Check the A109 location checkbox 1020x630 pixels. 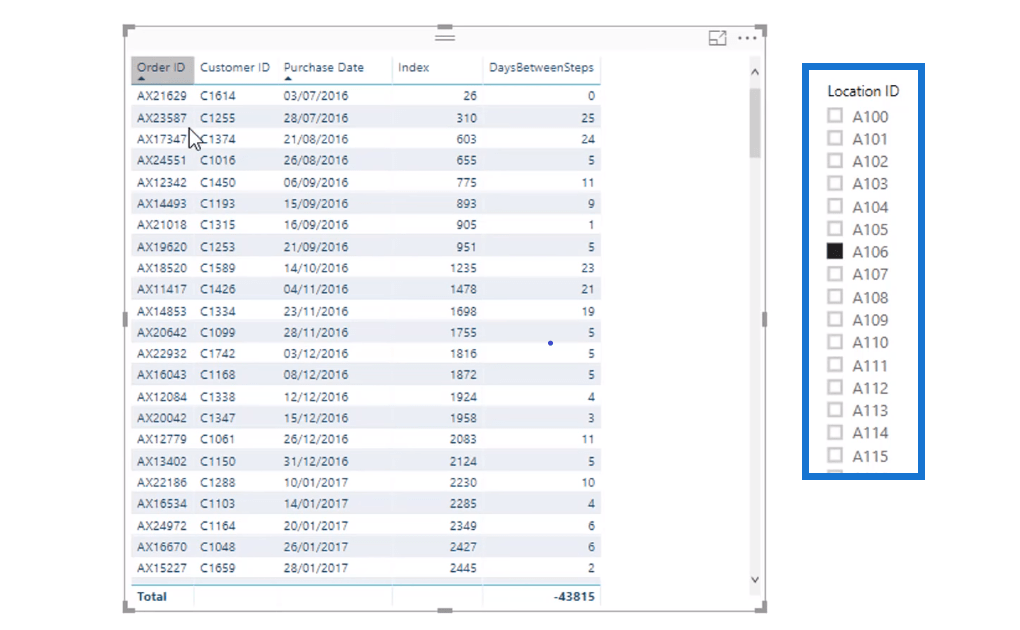coord(835,319)
